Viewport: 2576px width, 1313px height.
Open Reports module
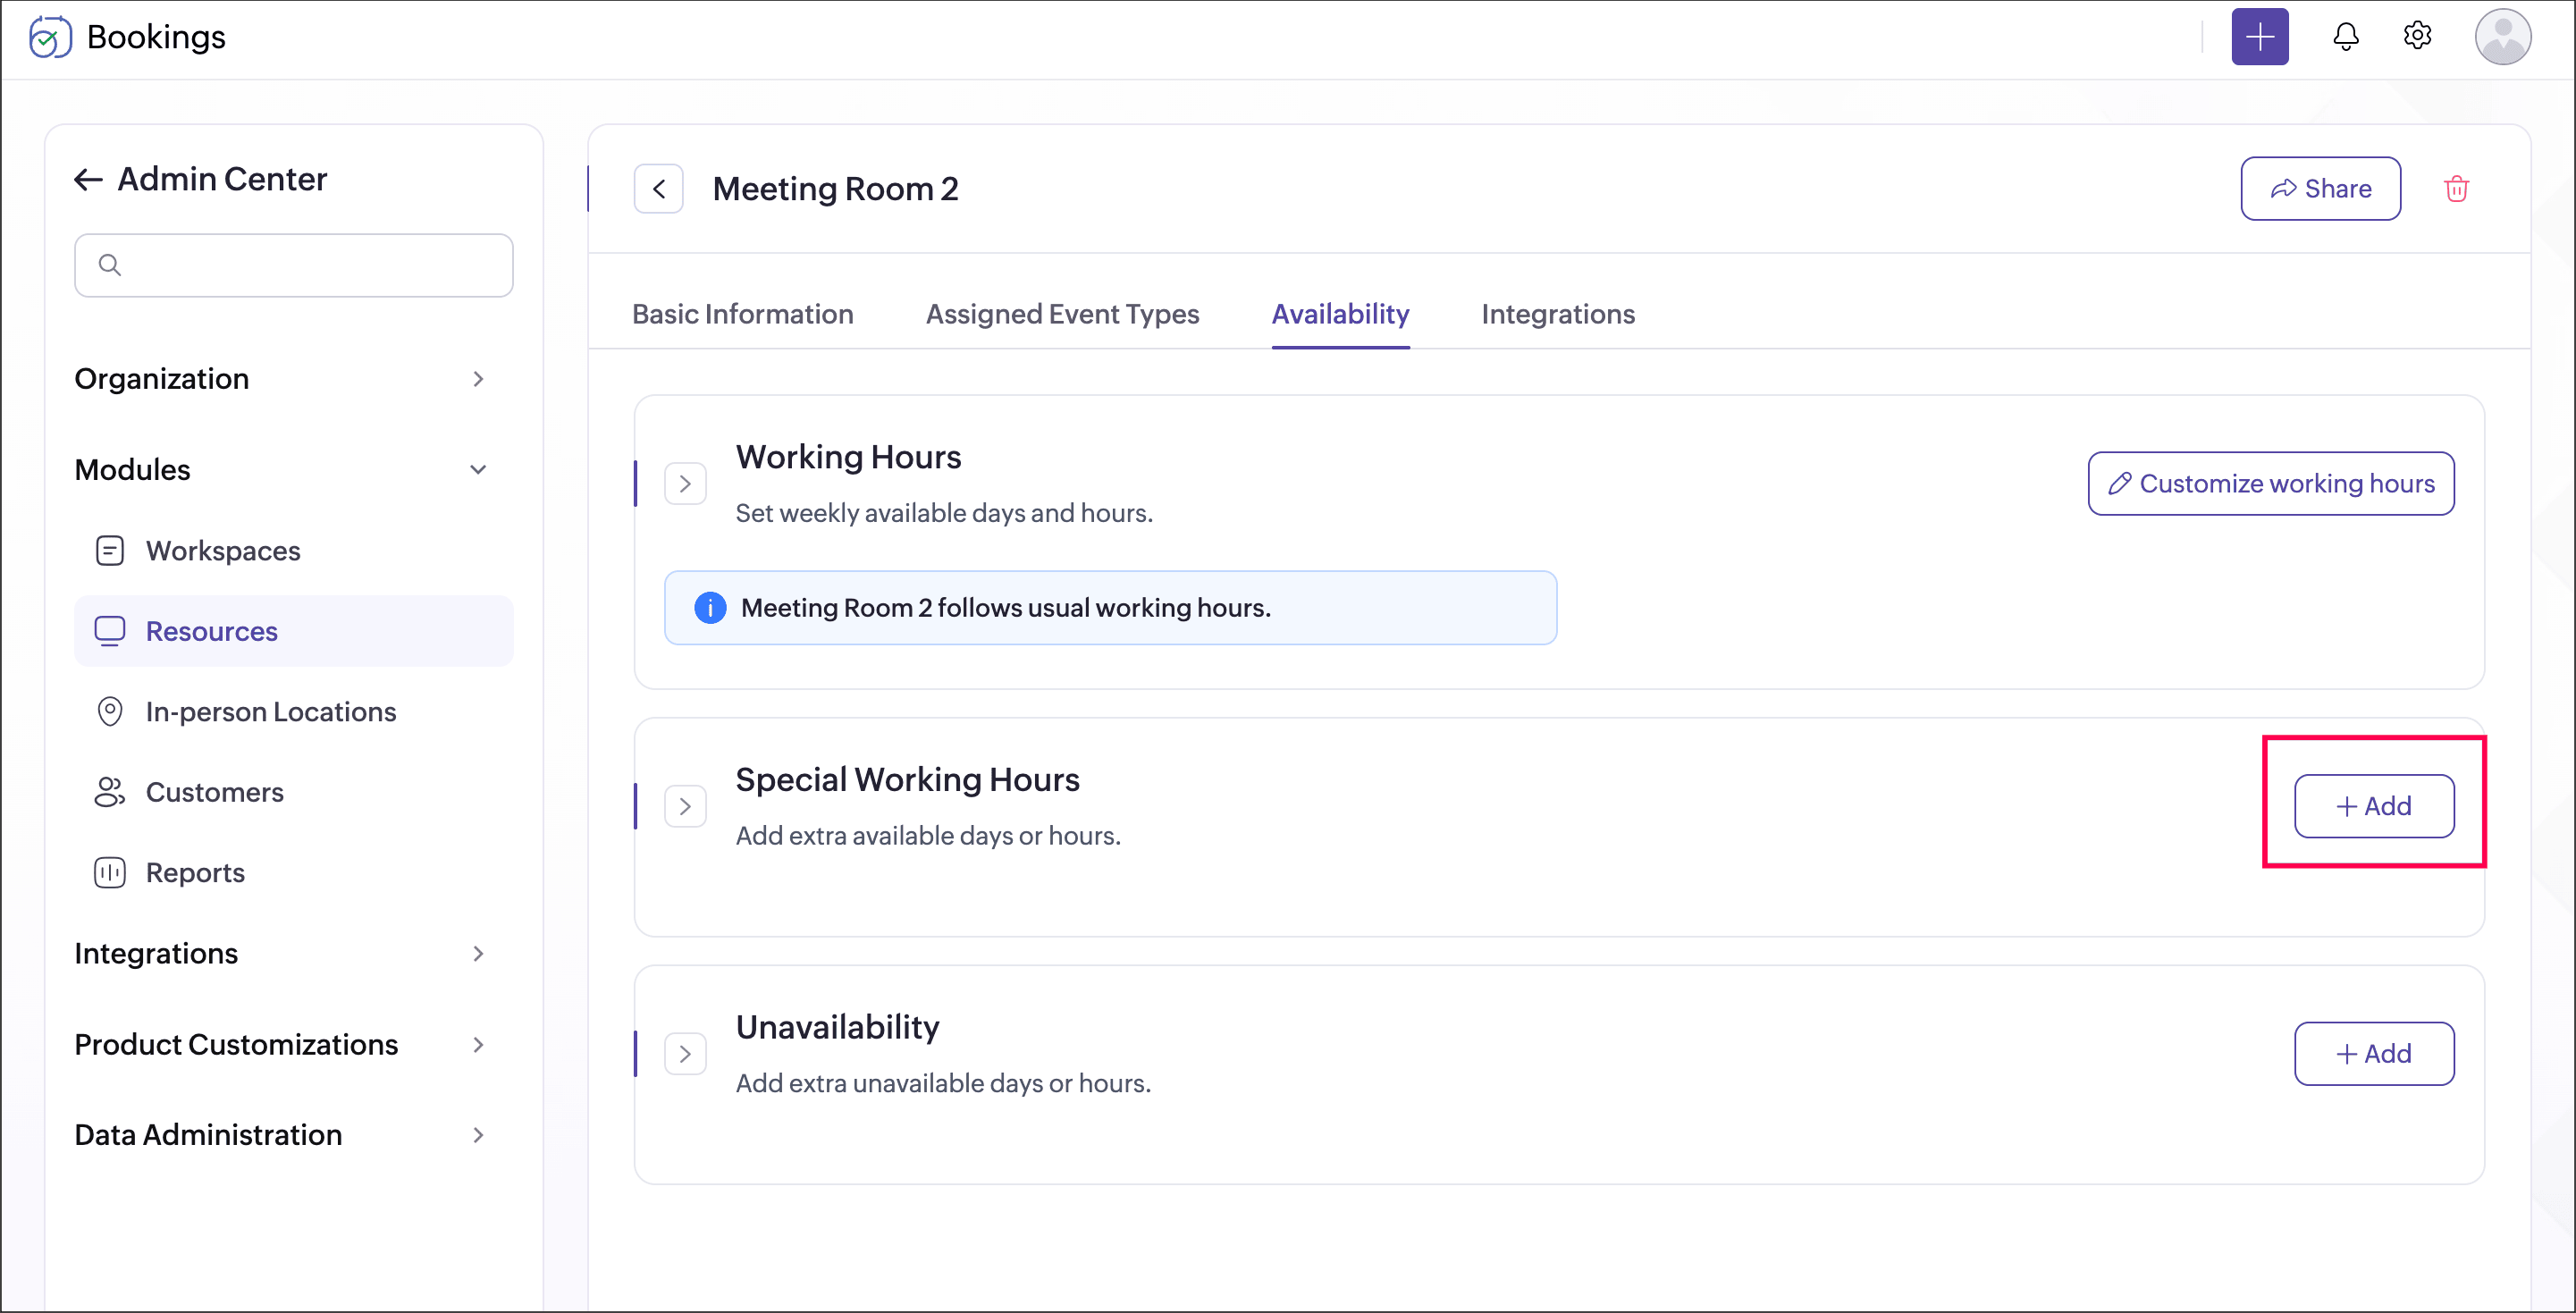(293, 873)
